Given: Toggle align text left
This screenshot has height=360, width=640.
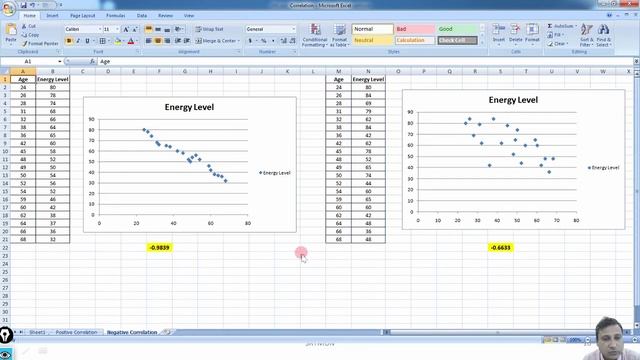Looking at the screenshot, I should click(149, 41).
